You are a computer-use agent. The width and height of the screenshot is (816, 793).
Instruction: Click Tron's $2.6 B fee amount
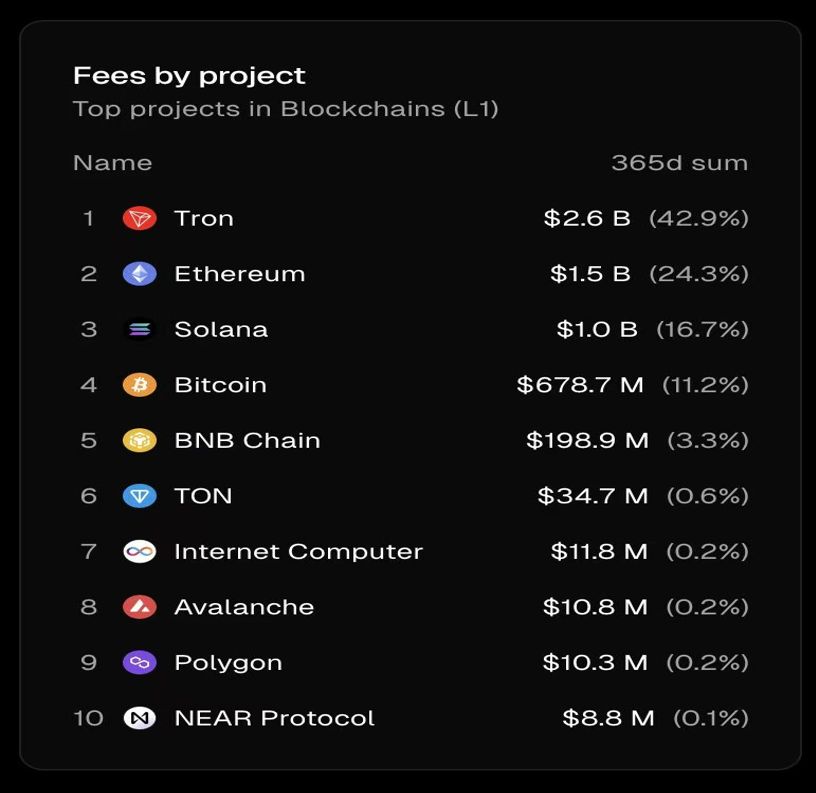[587, 219]
